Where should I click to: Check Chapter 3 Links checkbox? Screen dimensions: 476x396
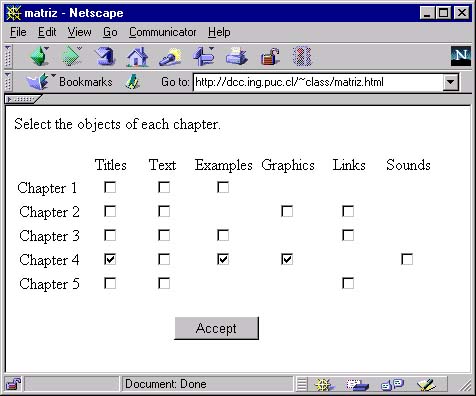click(x=348, y=235)
